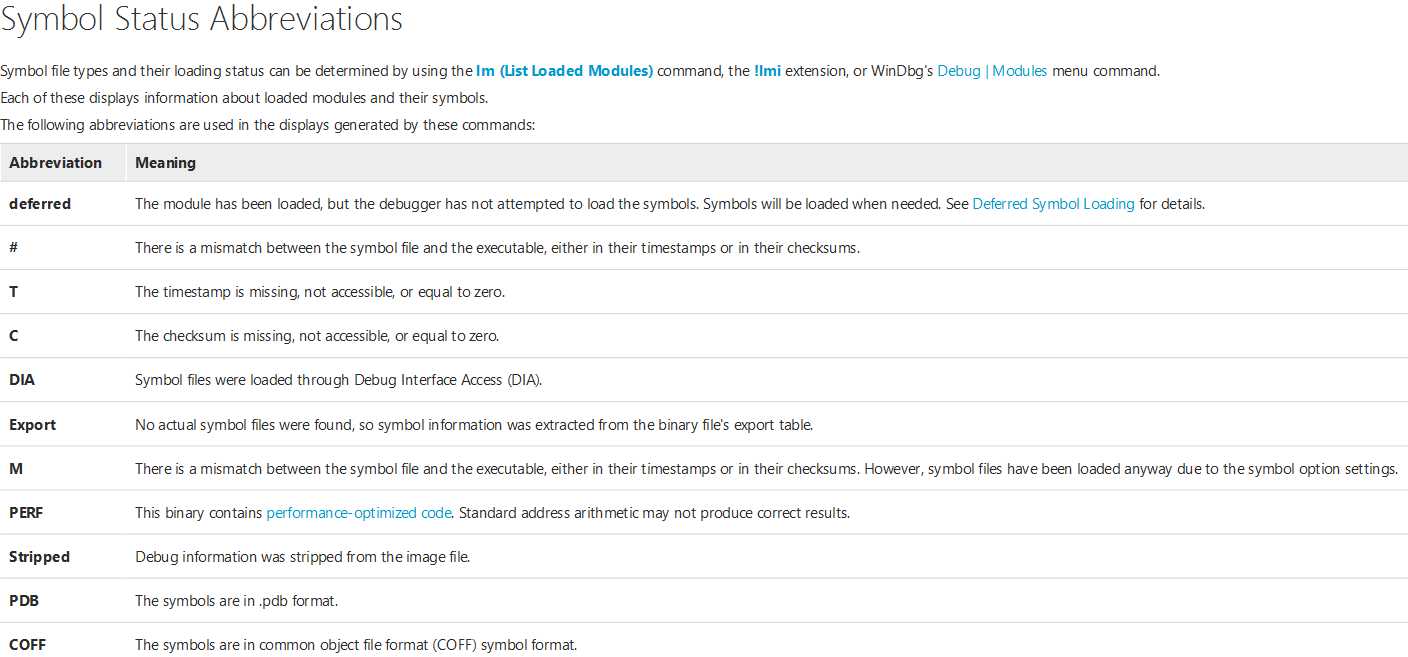Image resolution: width=1408 pixels, height=657 pixels.
Task: Click the Debug Interface Access description text
Action: coord(339,380)
